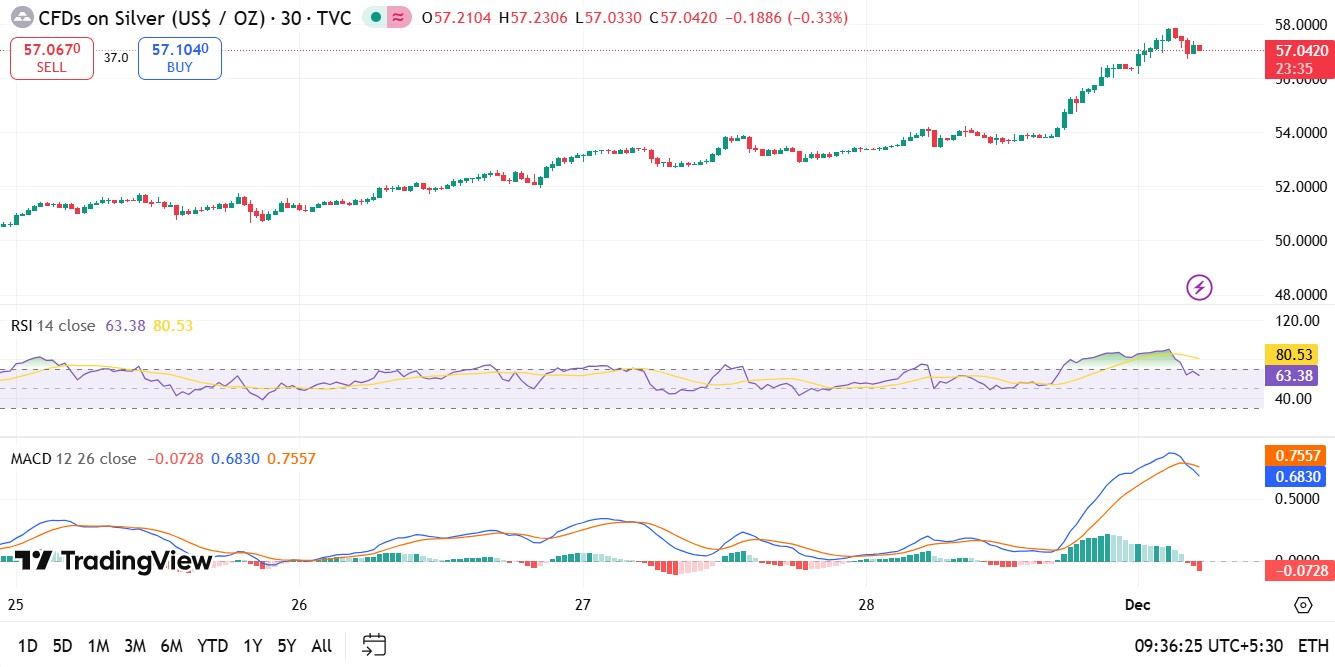Switch to the YTD range tab
This screenshot has height=667, width=1335.
click(211, 646)
